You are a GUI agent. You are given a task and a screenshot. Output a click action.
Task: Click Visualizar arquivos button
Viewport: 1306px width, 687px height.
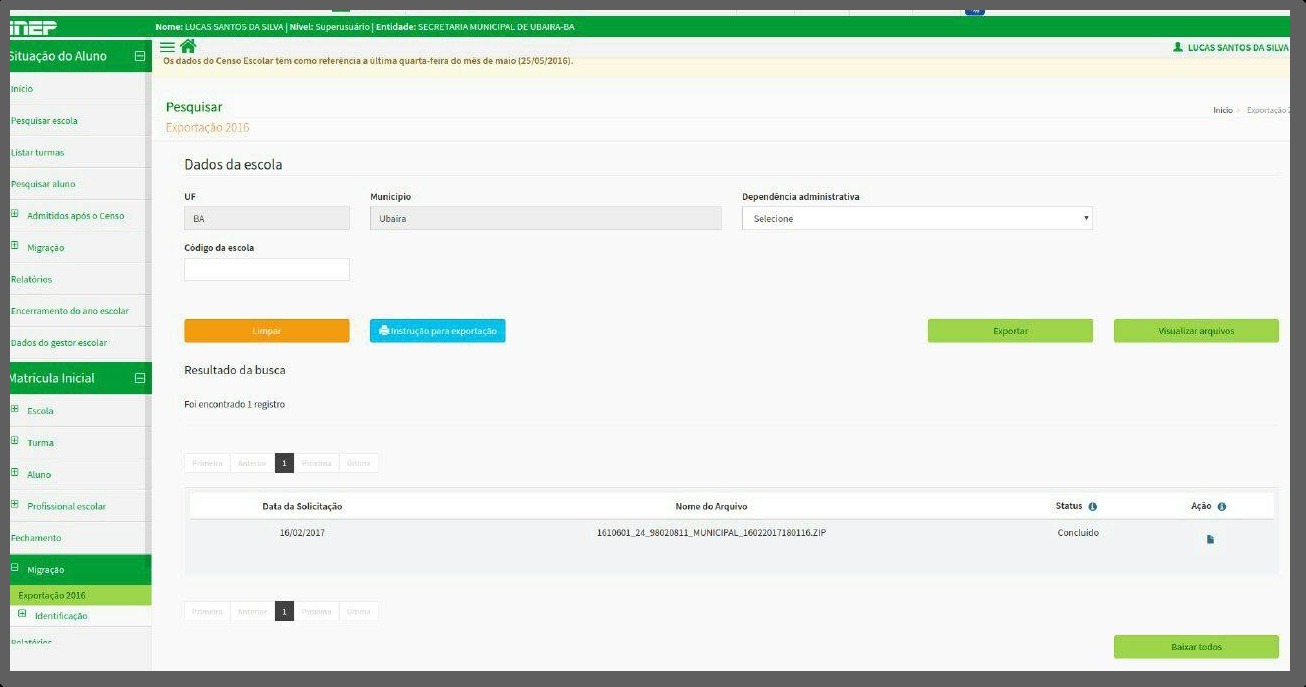coord(1196,331)
